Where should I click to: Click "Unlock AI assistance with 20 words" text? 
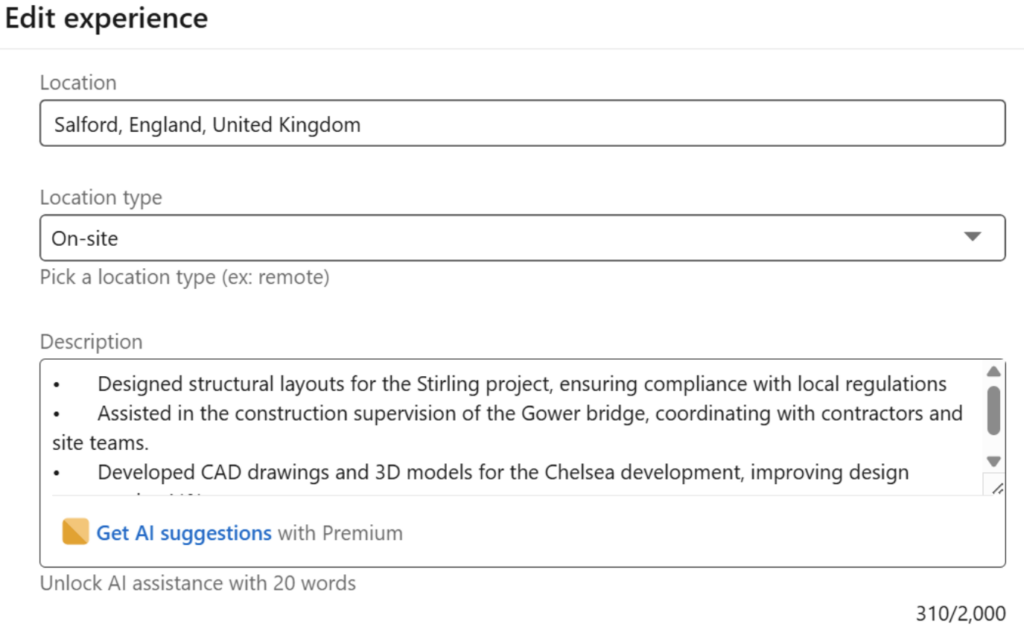[x=198, y=583]
